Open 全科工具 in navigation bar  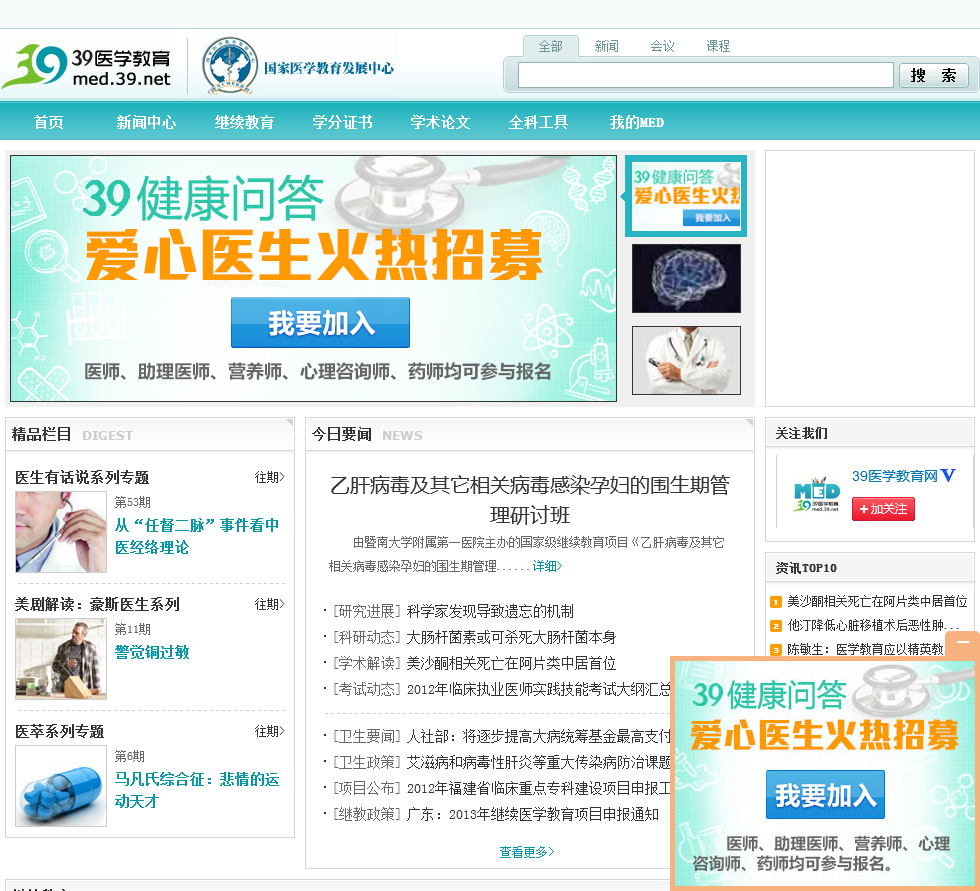point(538,122)
